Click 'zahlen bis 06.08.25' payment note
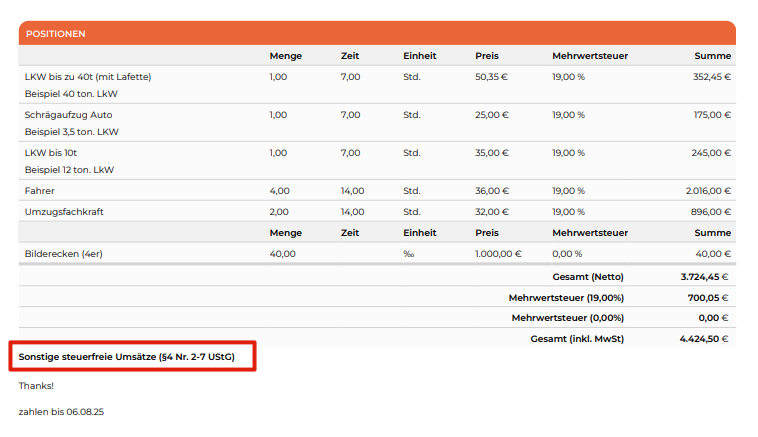This screenshot has height=437, width=758. [x=61, y=412]
